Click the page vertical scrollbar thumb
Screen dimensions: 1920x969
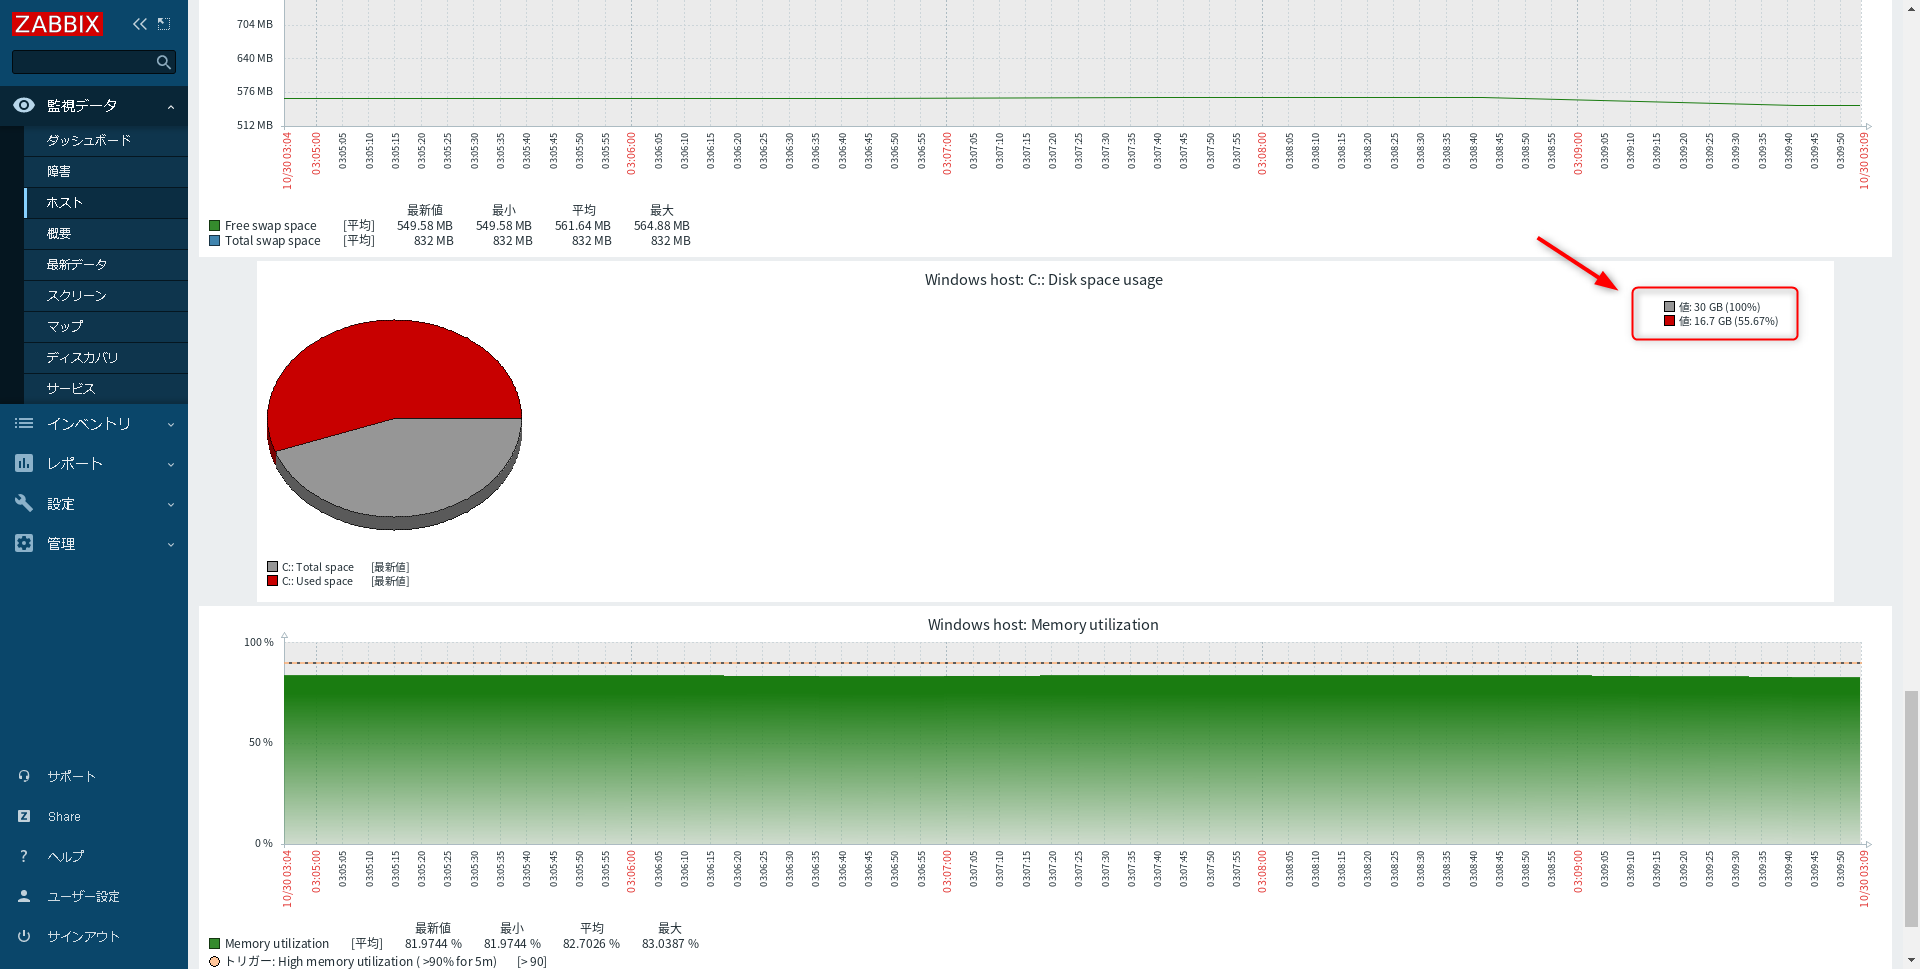pos(1911,808)
